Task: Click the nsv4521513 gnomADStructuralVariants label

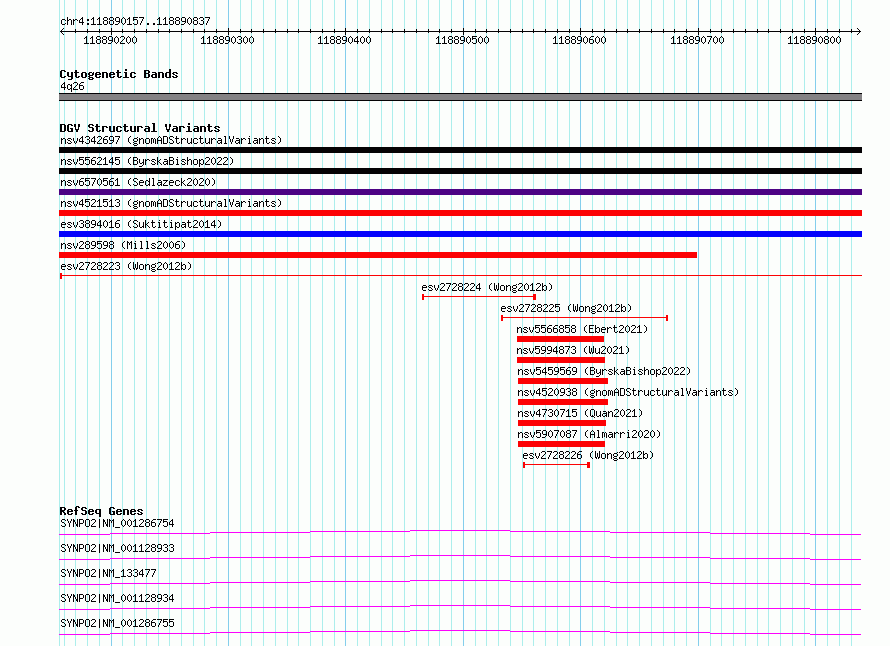Action: tap(171, 203)
